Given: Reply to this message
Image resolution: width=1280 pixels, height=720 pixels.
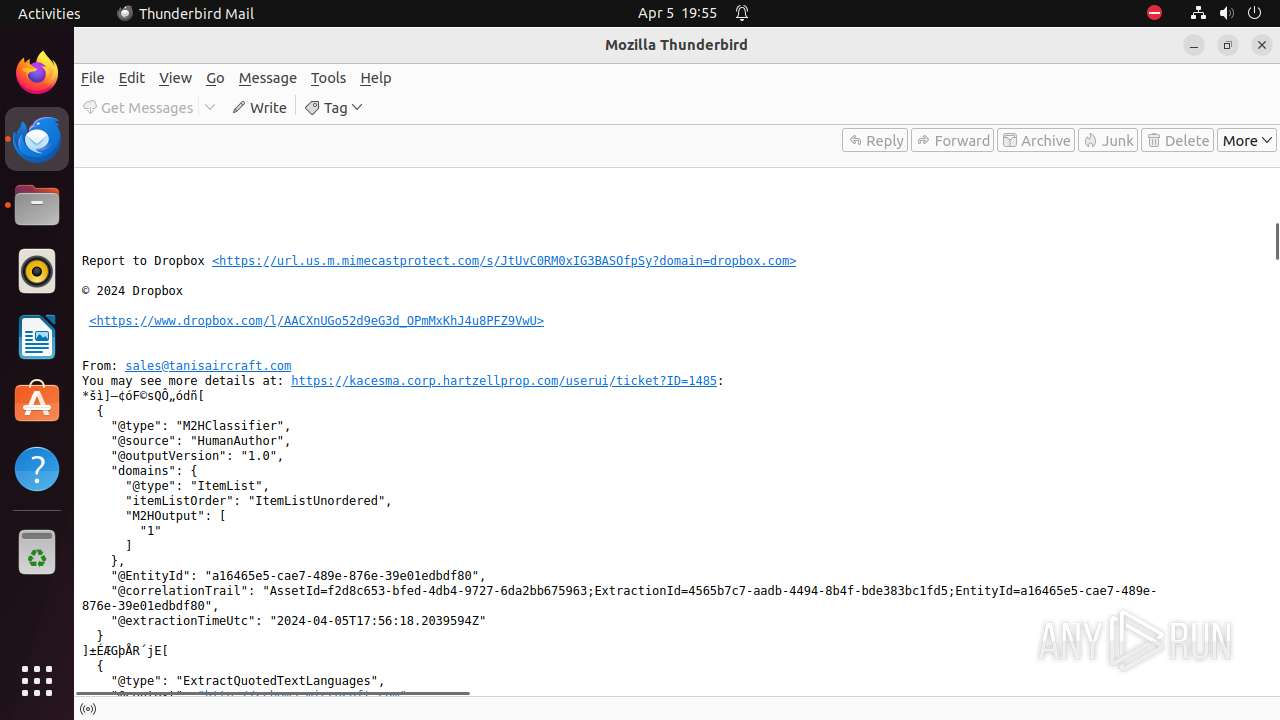Looking at the screenshot, I should (x=875, y=140).
